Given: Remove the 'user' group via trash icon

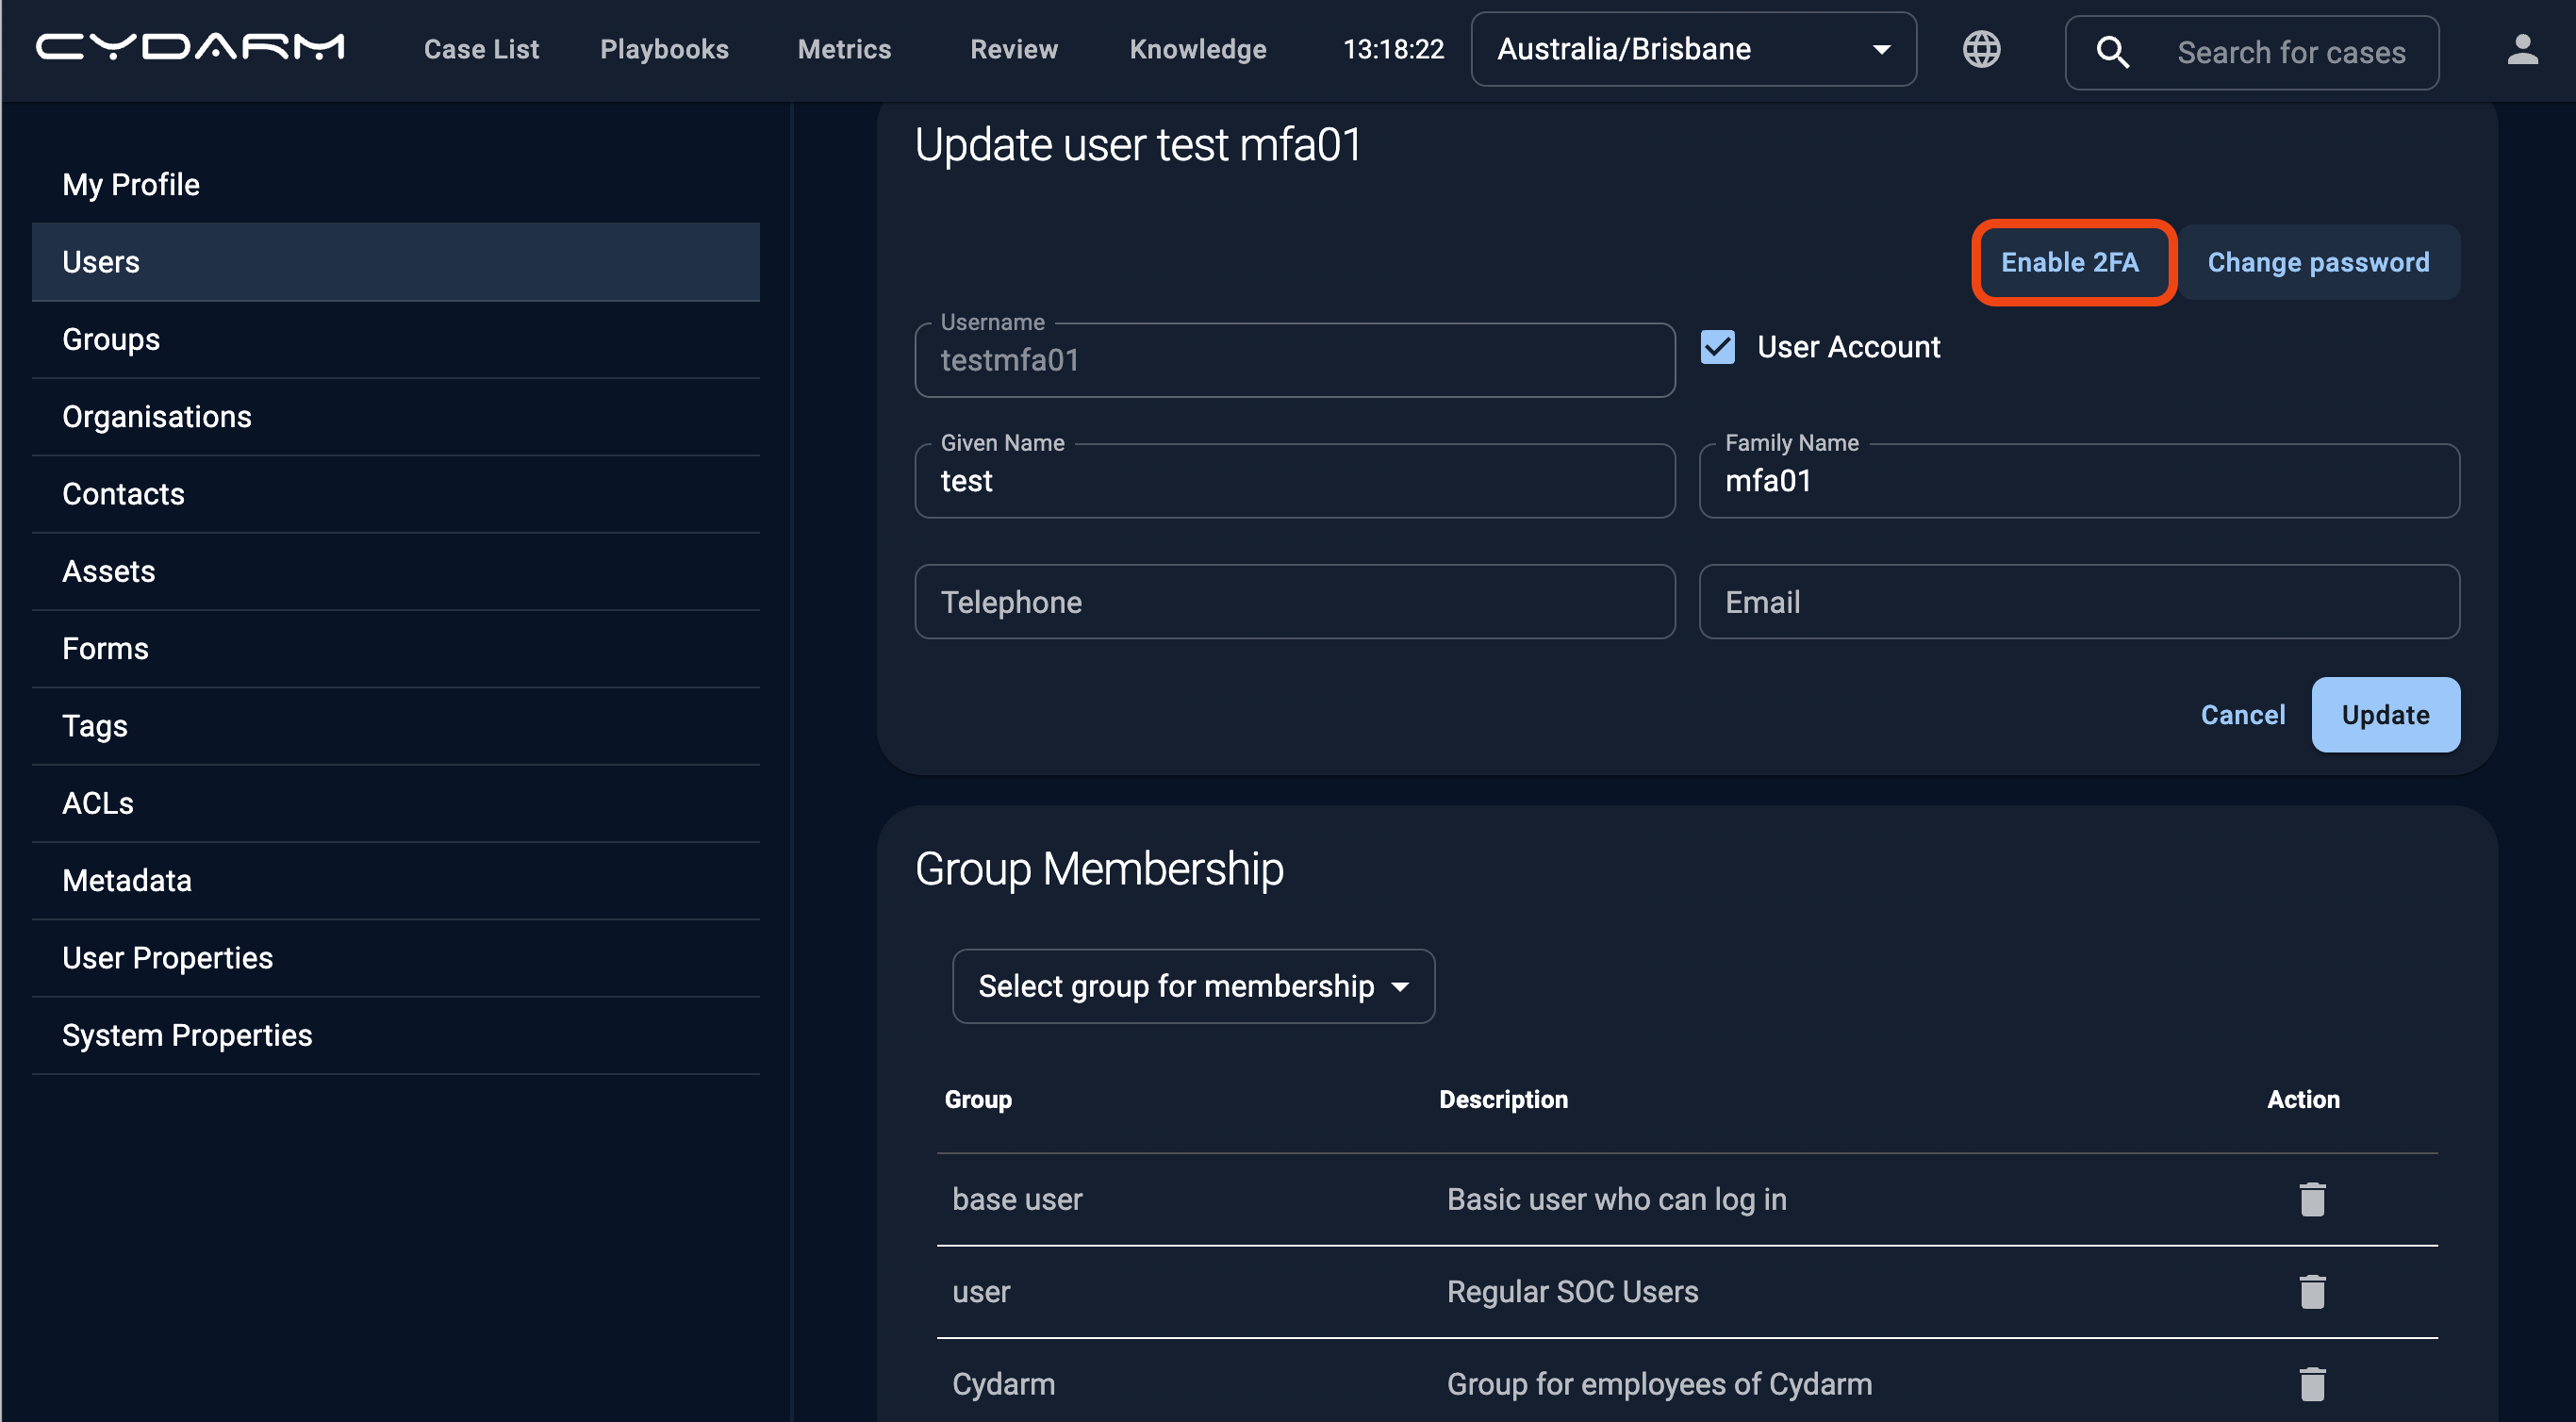Looking at the screenshot, I should tap(2311, 1291).
